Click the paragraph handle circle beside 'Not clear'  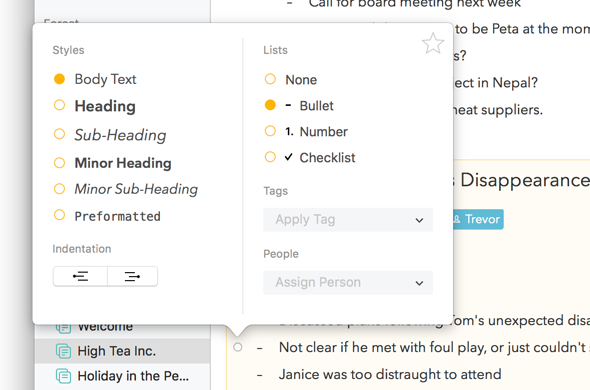(x=237, y=347)
